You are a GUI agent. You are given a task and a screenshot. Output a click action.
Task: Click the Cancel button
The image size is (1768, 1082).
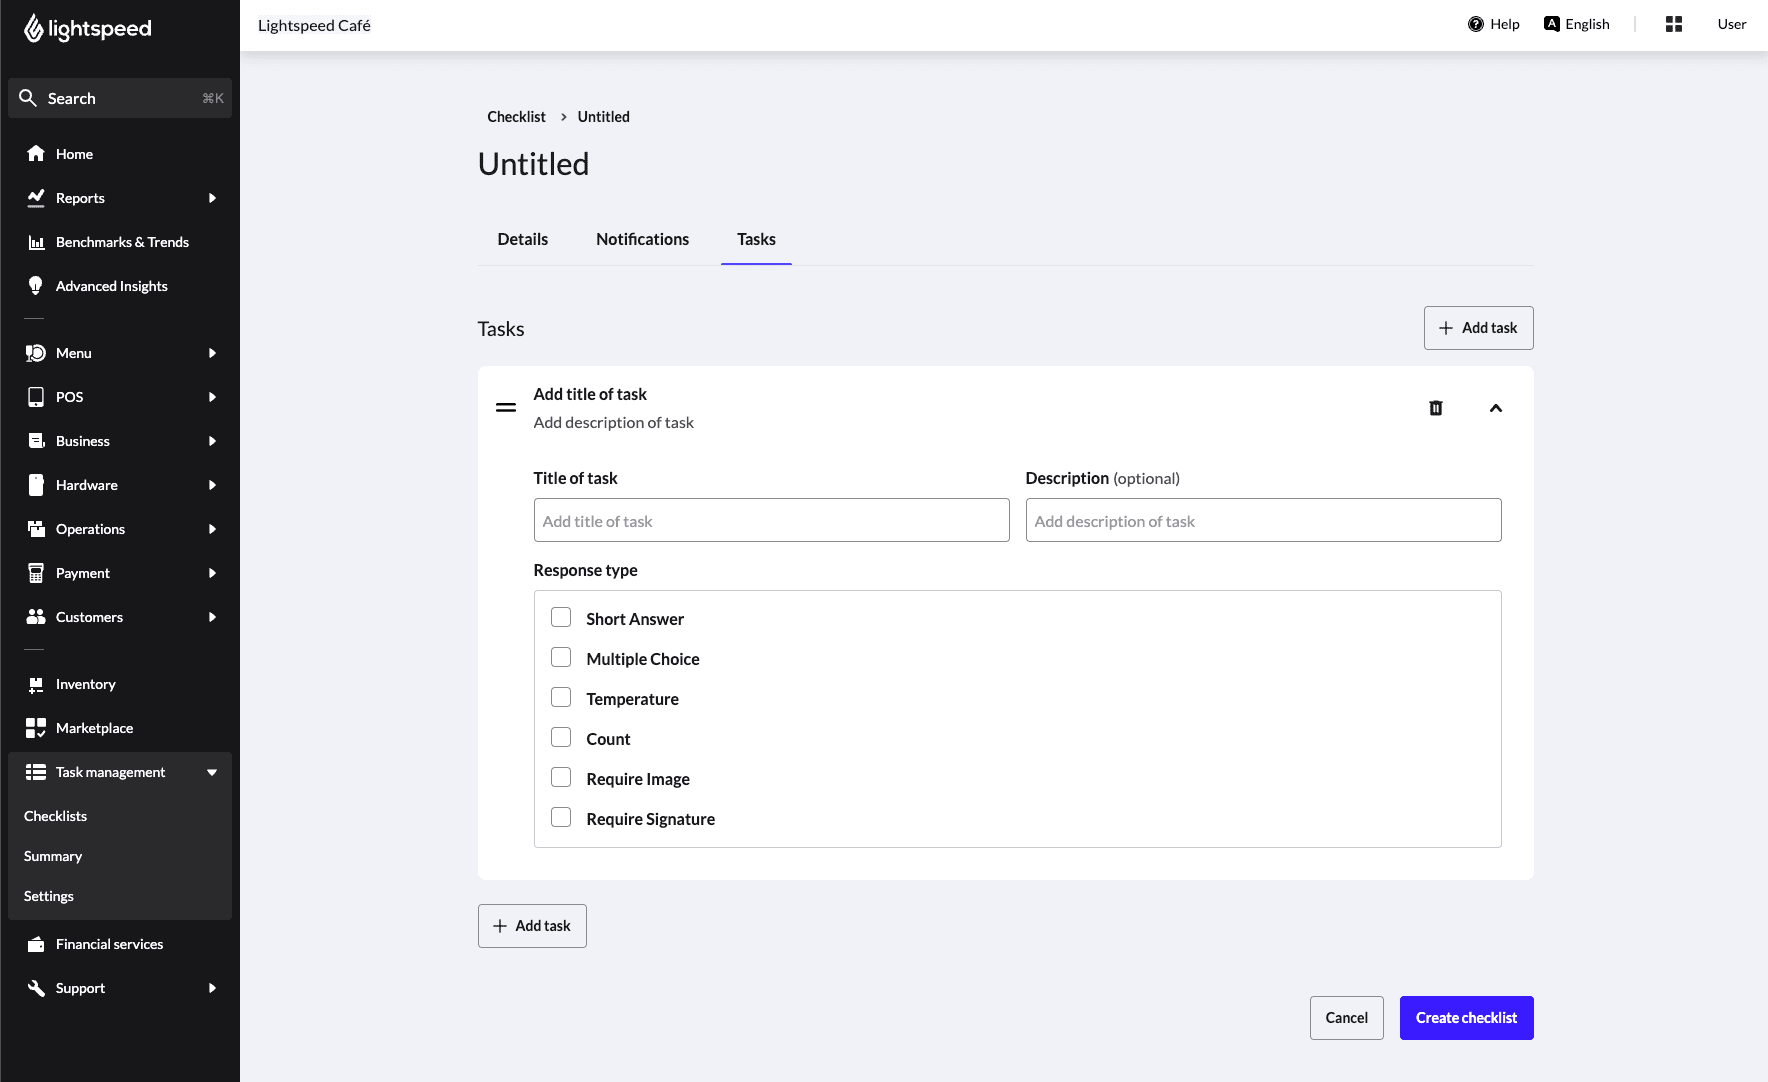[x=1346, y=1018]
